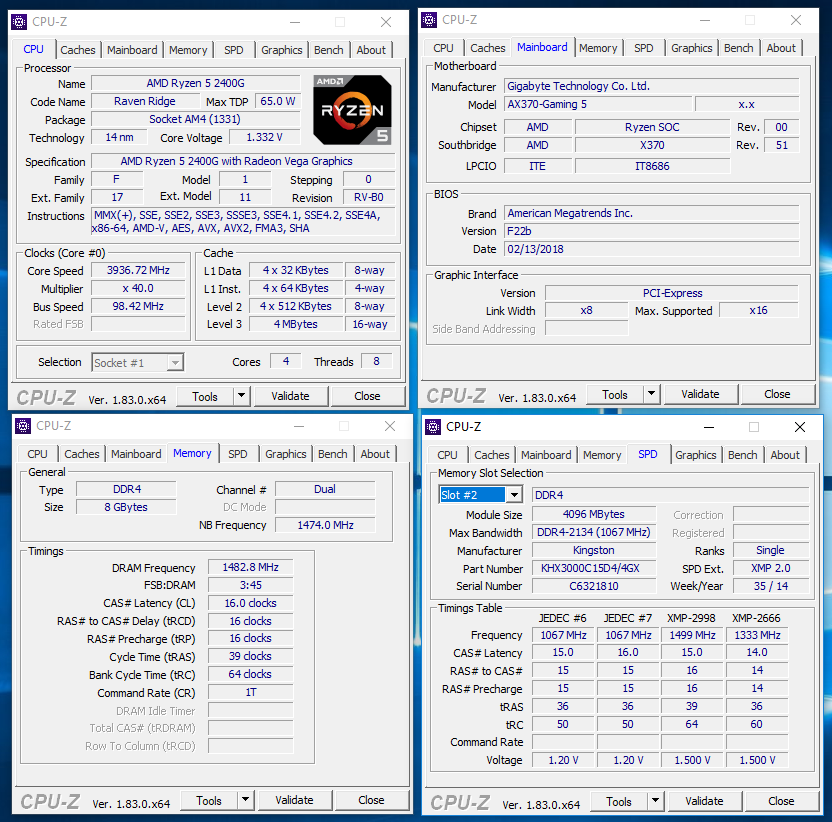Click the motherboard Model field AX370-Gaming 5
This screenshot has width=832, height=822.
click(x=598, y=104)
